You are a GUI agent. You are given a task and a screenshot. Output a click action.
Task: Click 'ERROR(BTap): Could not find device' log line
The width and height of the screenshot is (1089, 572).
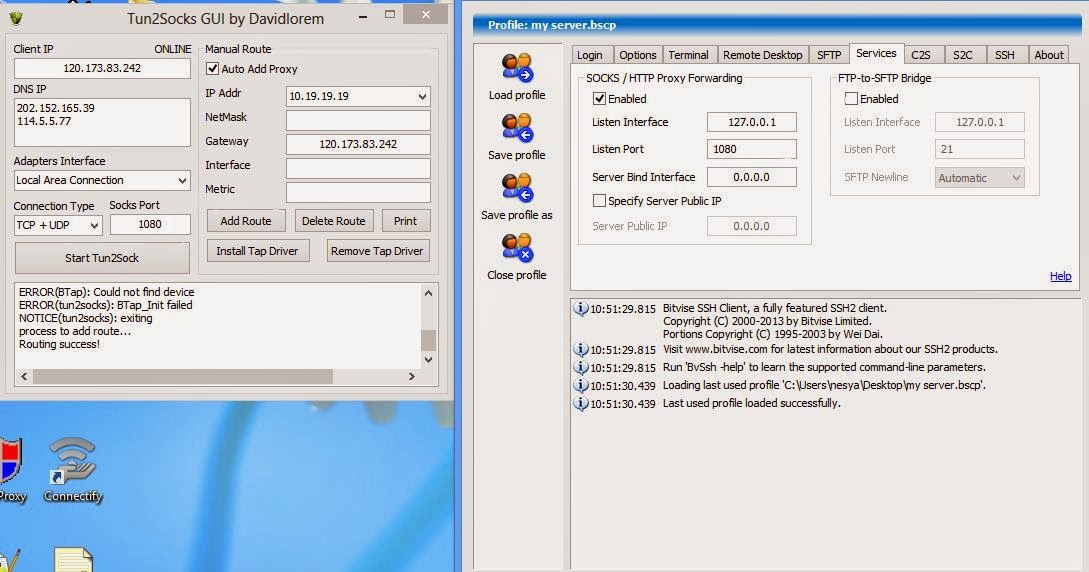click(x=106, y=292)
